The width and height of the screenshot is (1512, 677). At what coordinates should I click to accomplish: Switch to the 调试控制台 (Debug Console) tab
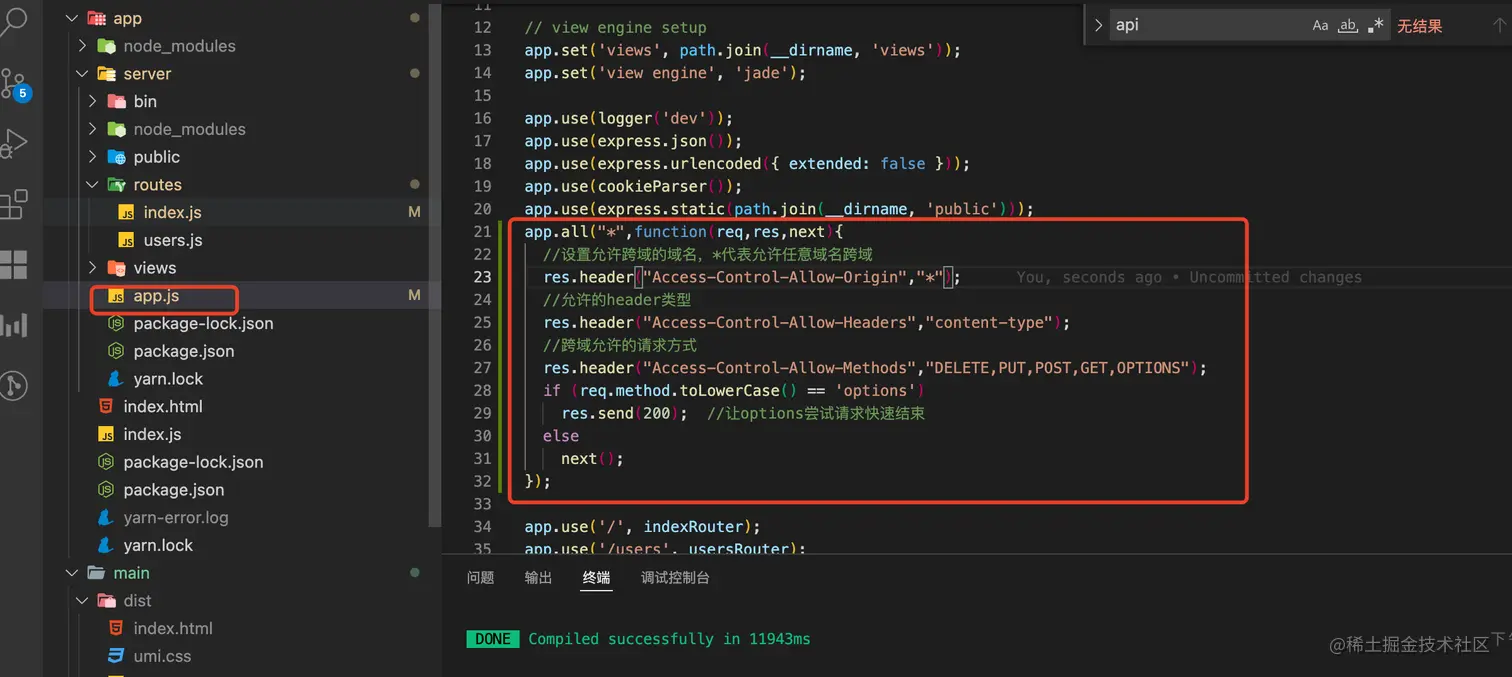pos(675,578)
